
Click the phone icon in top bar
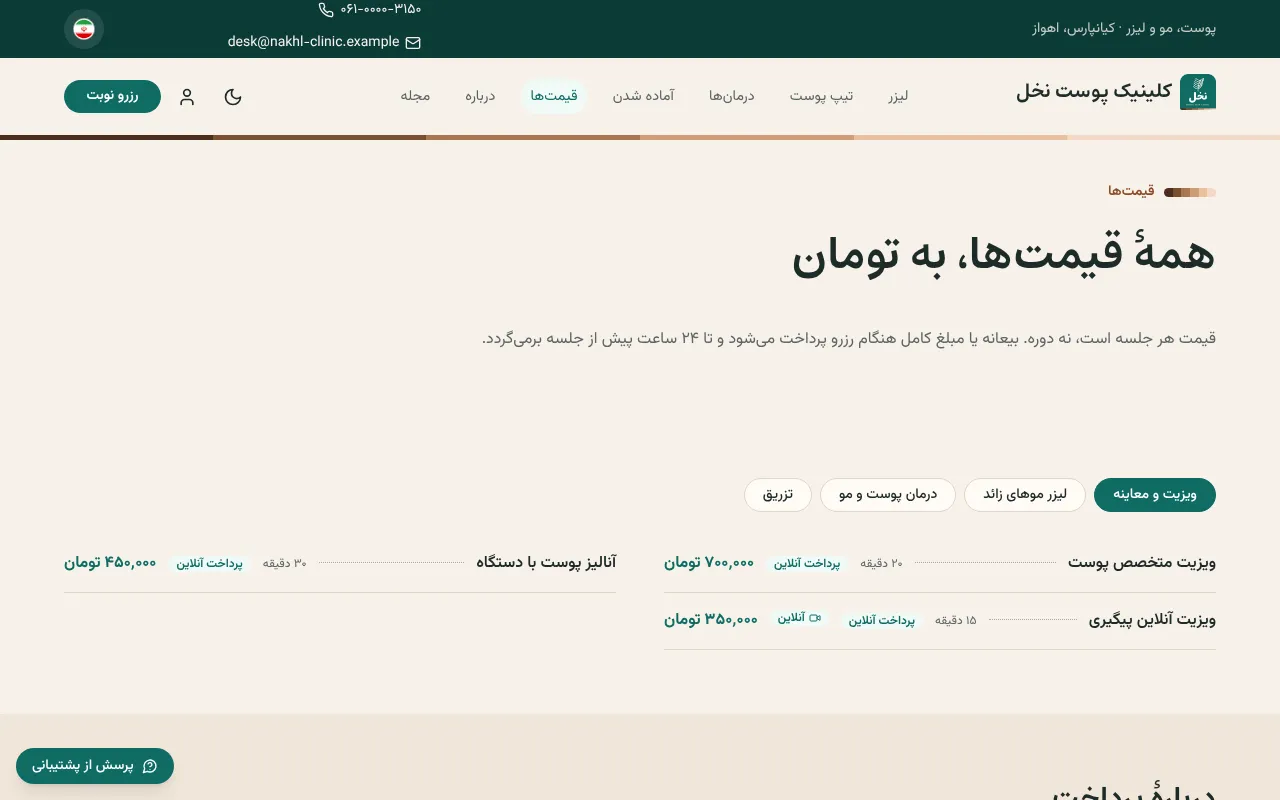coord(326,10)
